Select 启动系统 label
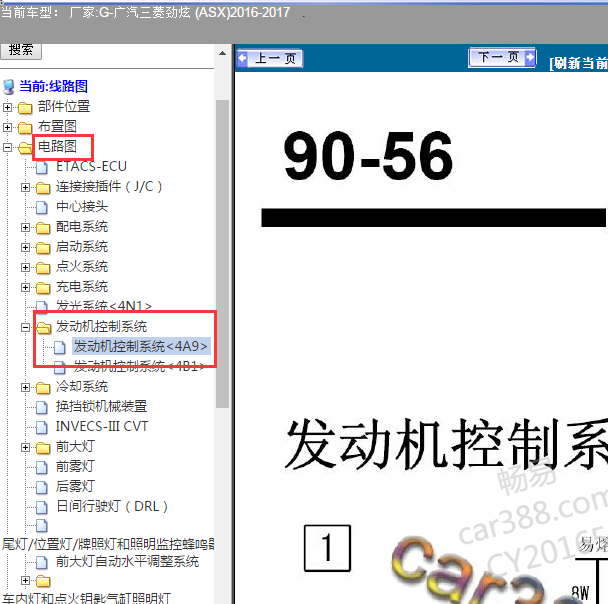The height and width of the screenshot is (604, 608). coord(82,247)
